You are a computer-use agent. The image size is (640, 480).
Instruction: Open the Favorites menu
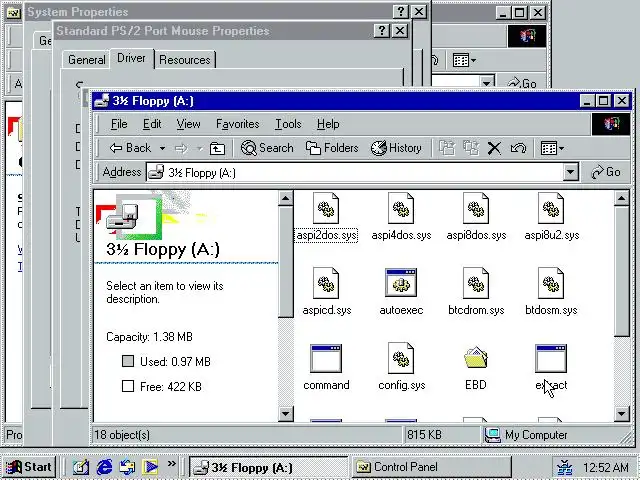[238, 124]
